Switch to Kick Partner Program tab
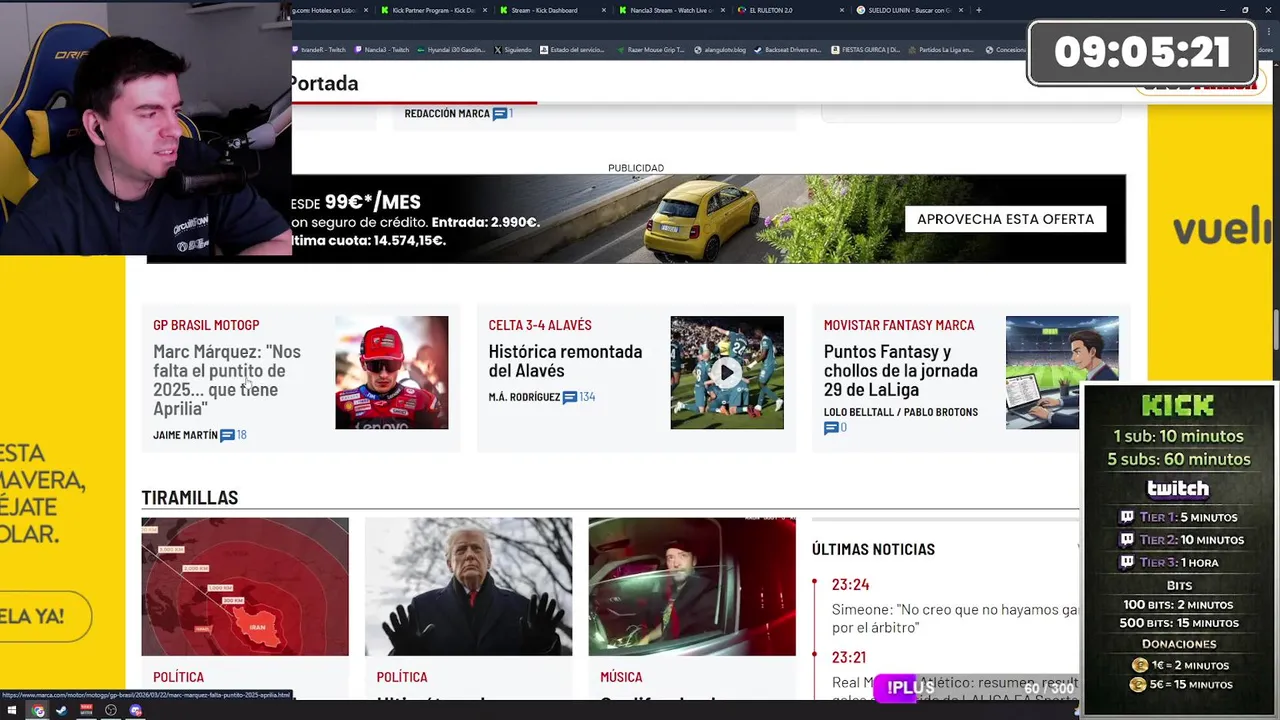This screenshot has height=720, width=1280. pyautogui.click(x=433, y=10)
